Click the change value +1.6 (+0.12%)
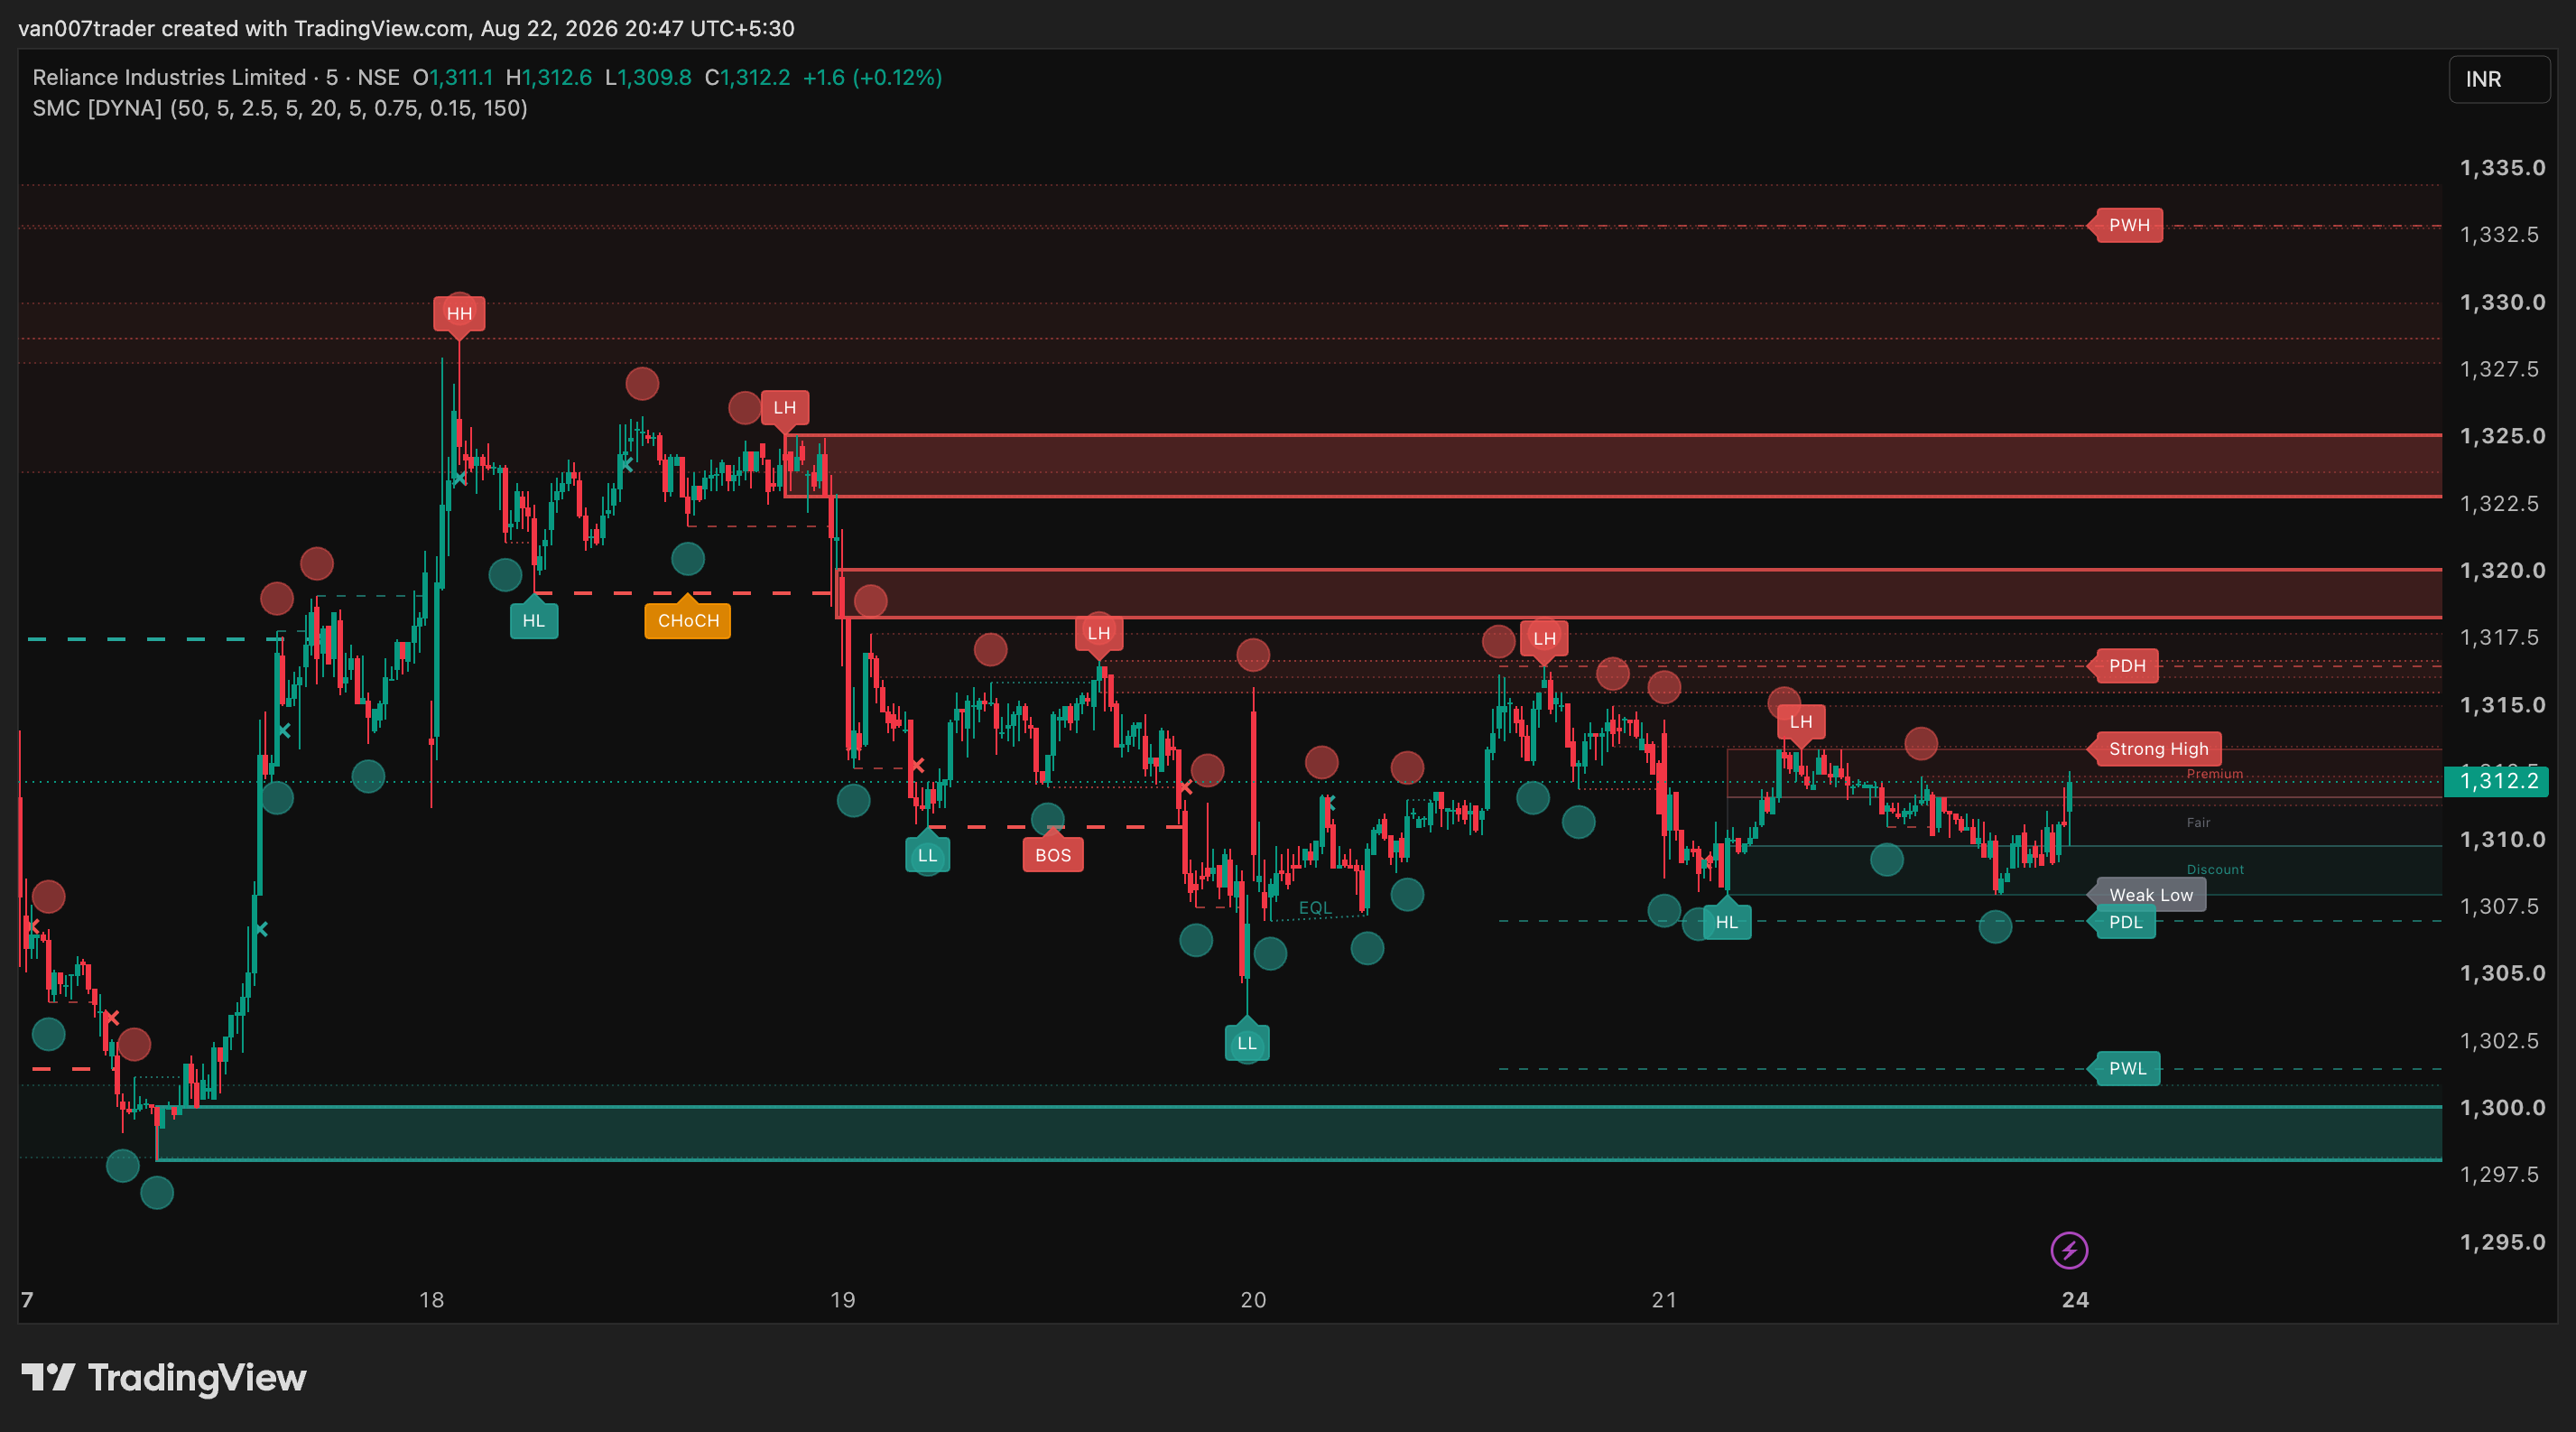The height and width of the screenshot is (1432, 2576). pos(872,77)
